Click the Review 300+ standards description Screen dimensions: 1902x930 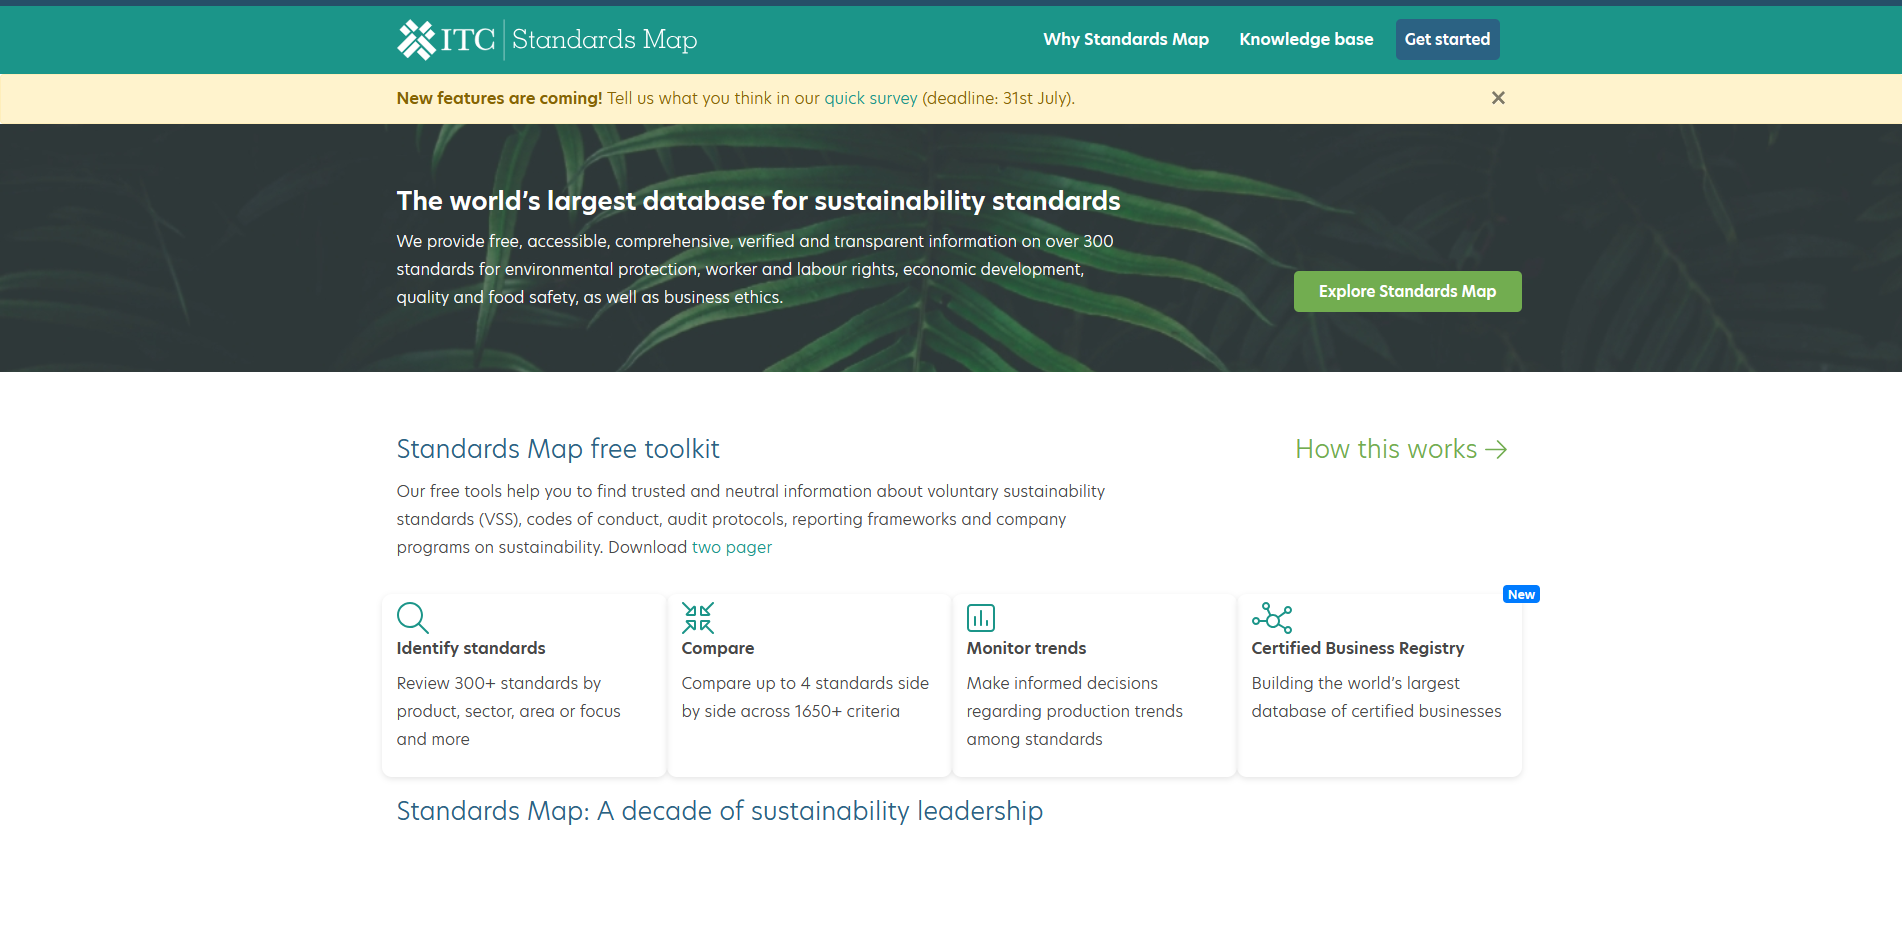tap(508, 711)
